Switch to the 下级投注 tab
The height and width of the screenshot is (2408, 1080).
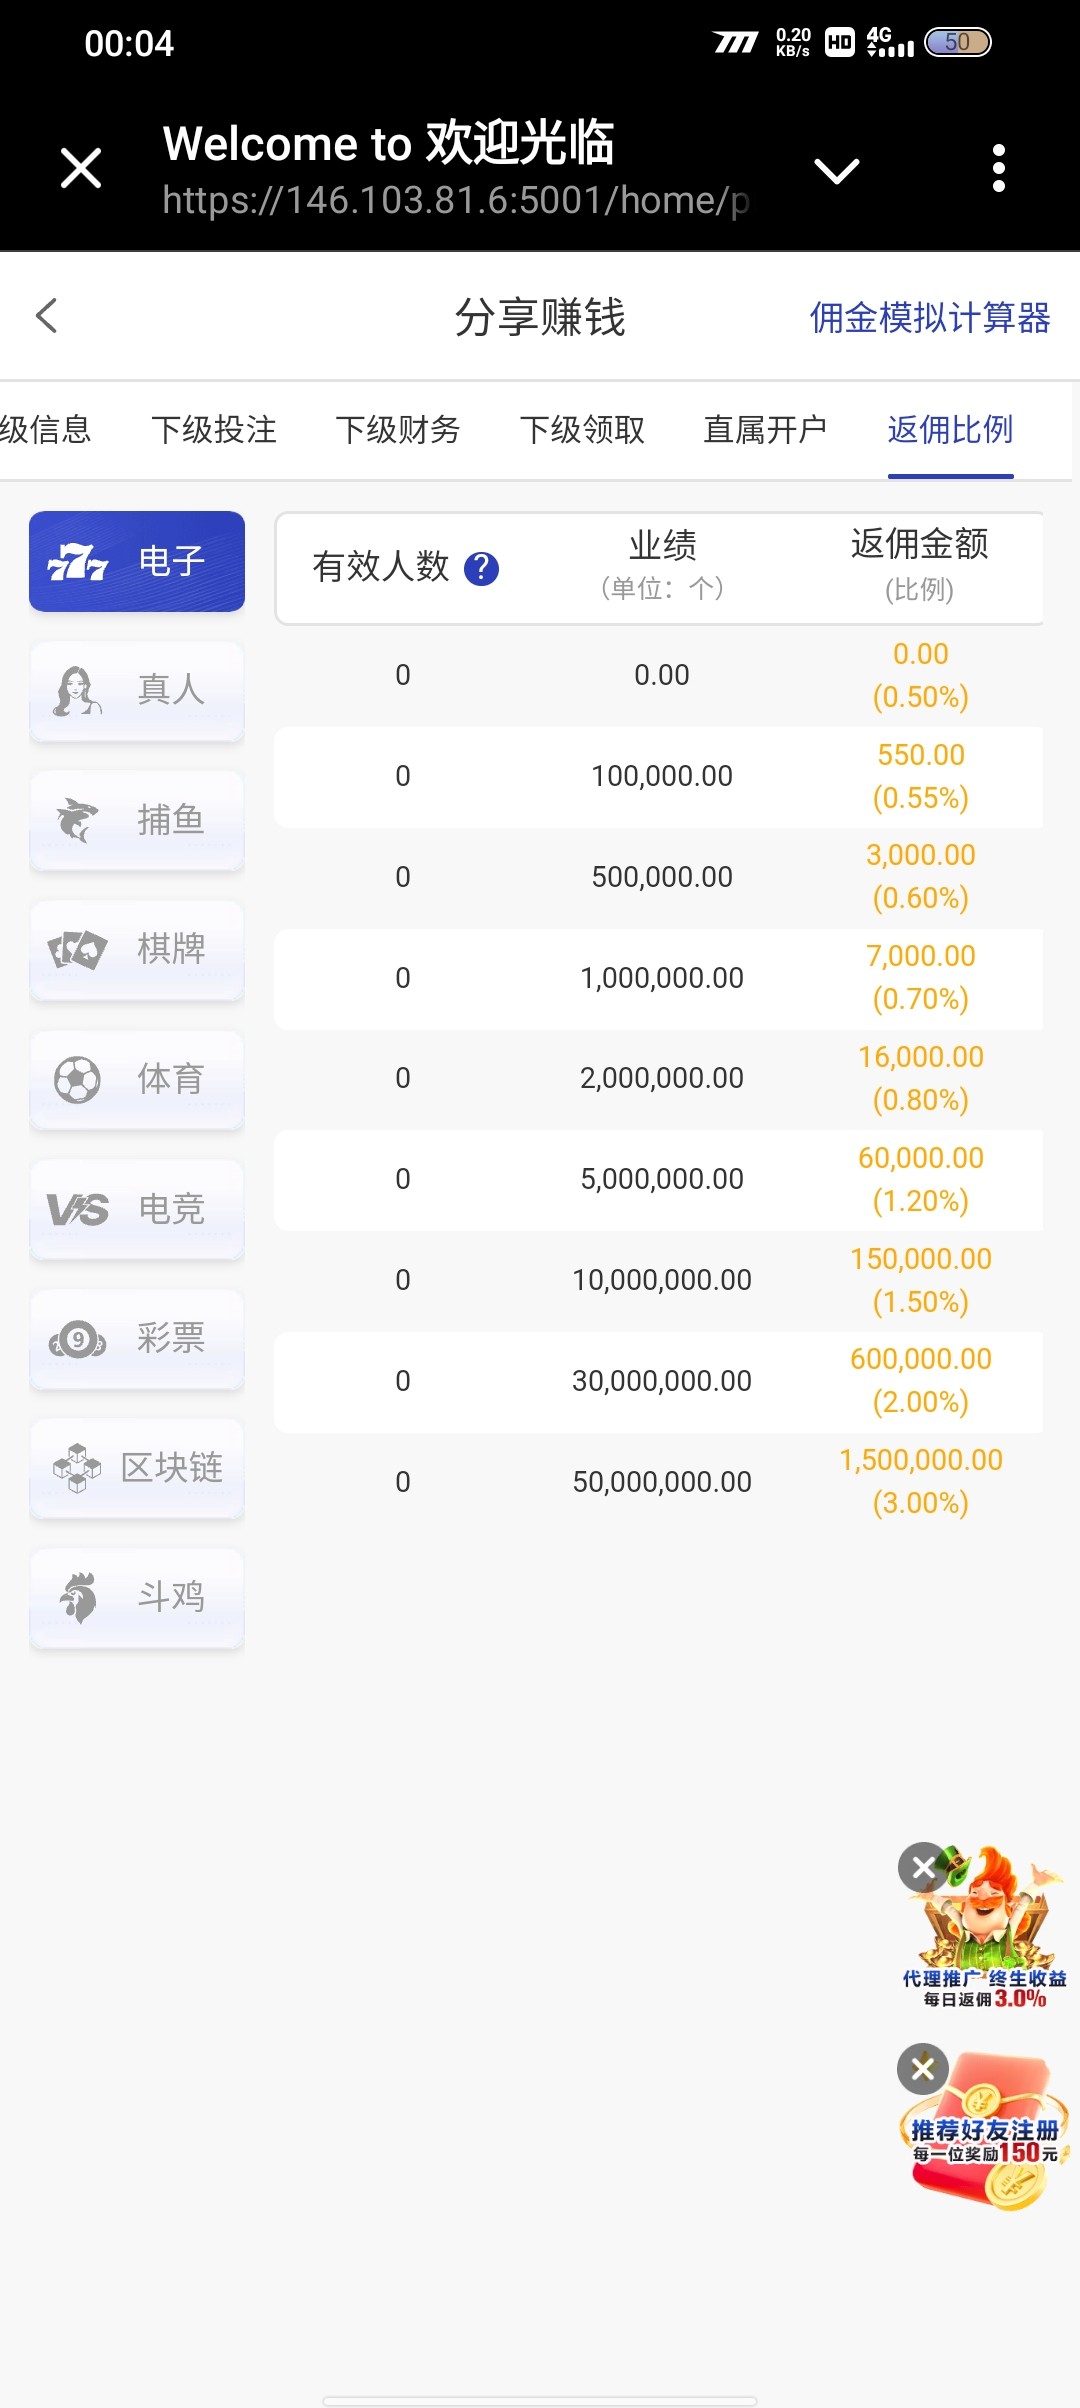coord(214,430)
